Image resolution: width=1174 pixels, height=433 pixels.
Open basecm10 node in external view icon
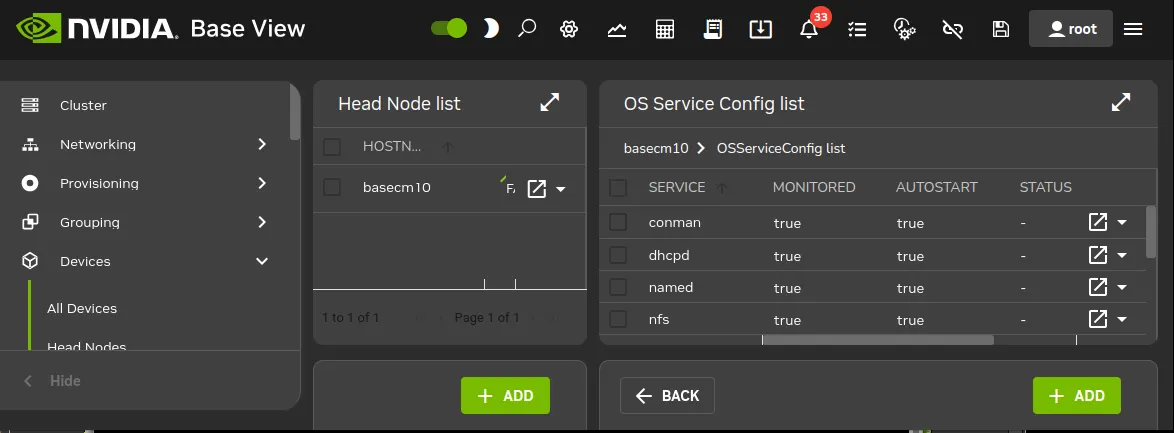tap(537, 188)
